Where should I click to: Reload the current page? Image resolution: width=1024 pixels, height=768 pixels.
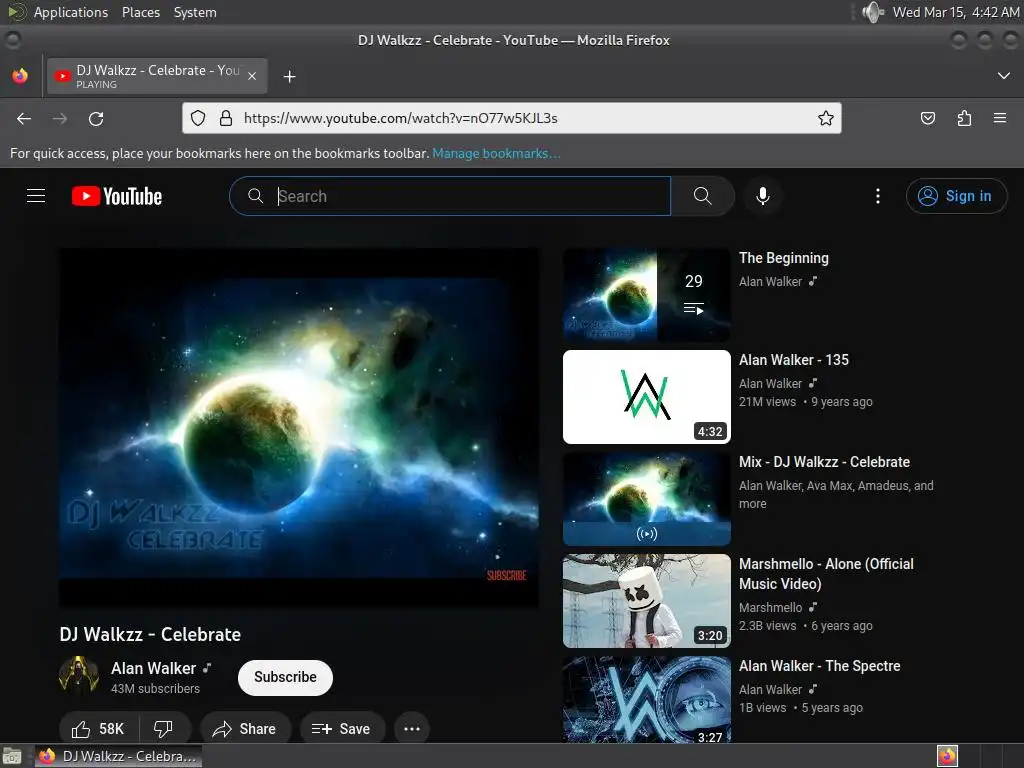[96, 118]
